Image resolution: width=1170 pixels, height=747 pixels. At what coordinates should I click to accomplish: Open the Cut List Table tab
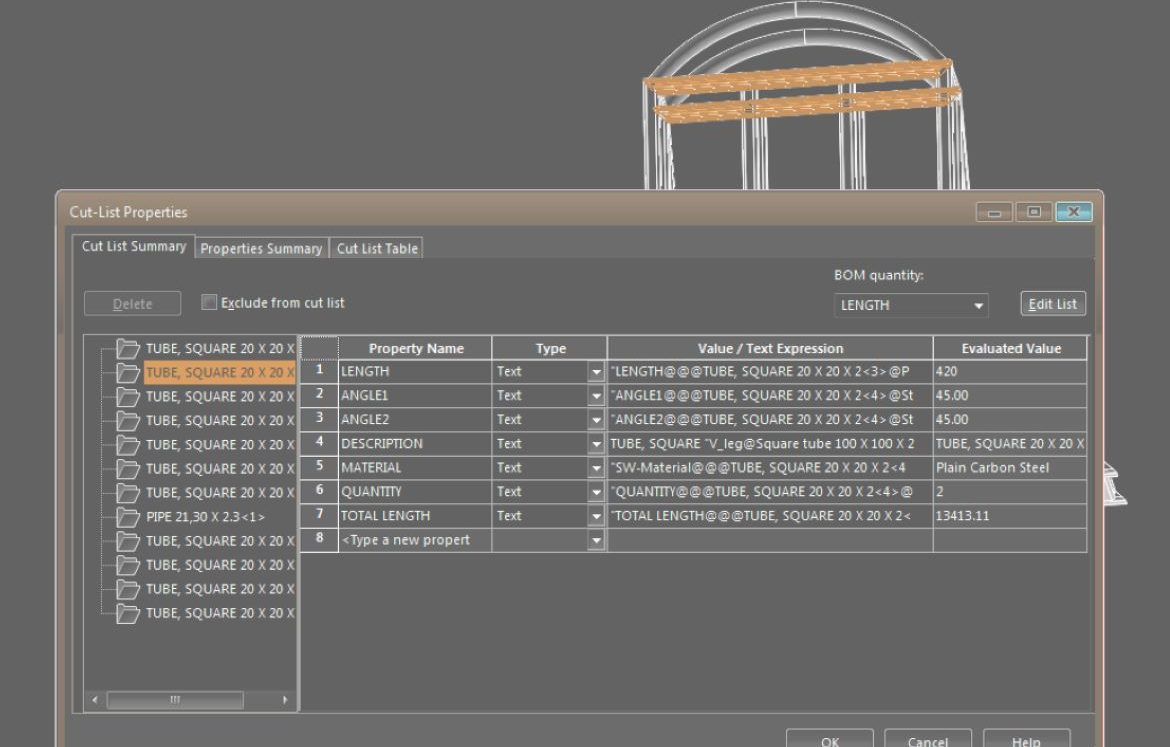pyautogui.click(x=377, y=249)
